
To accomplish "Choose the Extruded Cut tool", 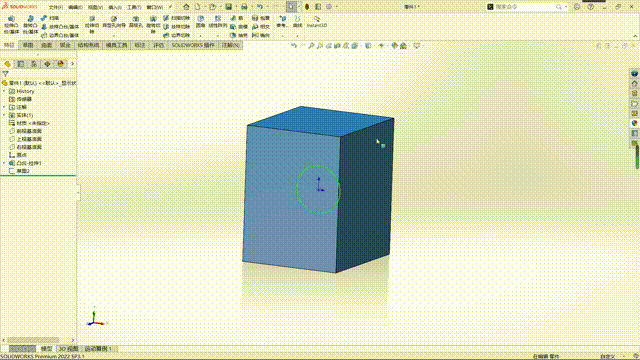I will (x=92, y=24).
